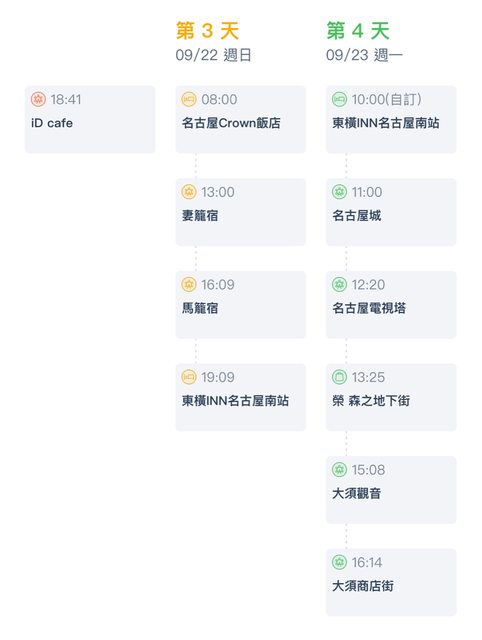Open the 名古屋電視塔 stop card
The height and width of the screenshot is (640, 482).
coord(391,305)
